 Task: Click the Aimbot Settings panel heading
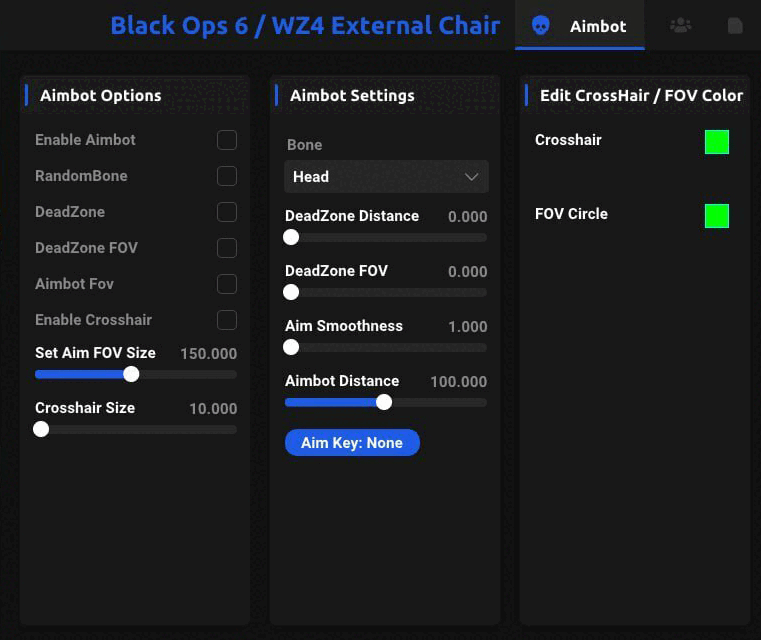352,95
